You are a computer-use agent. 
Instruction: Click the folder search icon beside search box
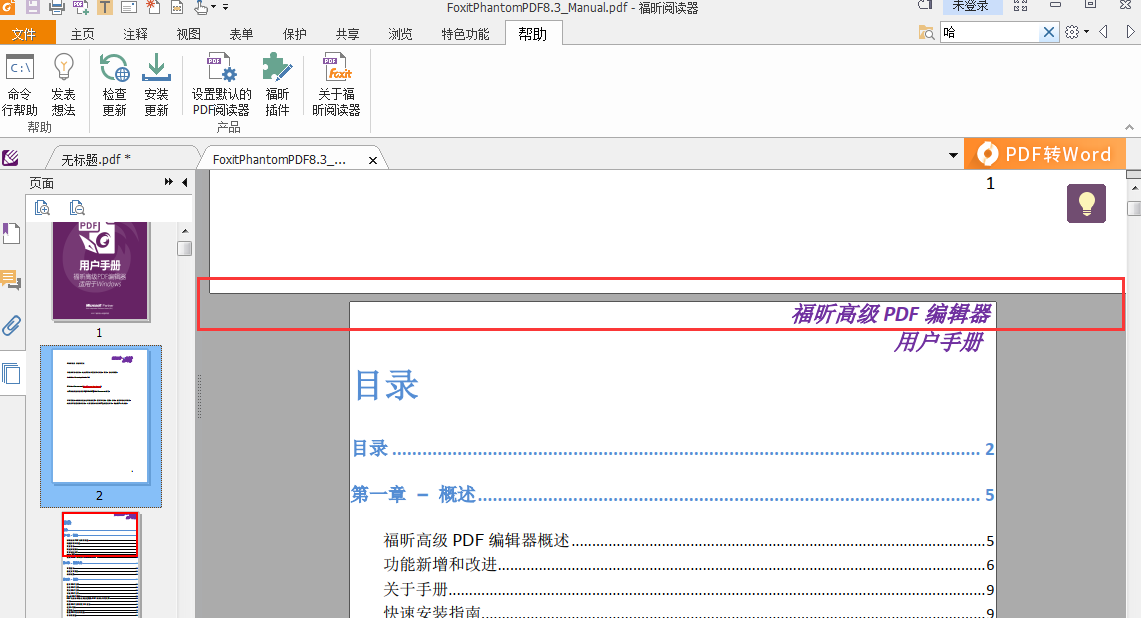(x=926, y=33)
